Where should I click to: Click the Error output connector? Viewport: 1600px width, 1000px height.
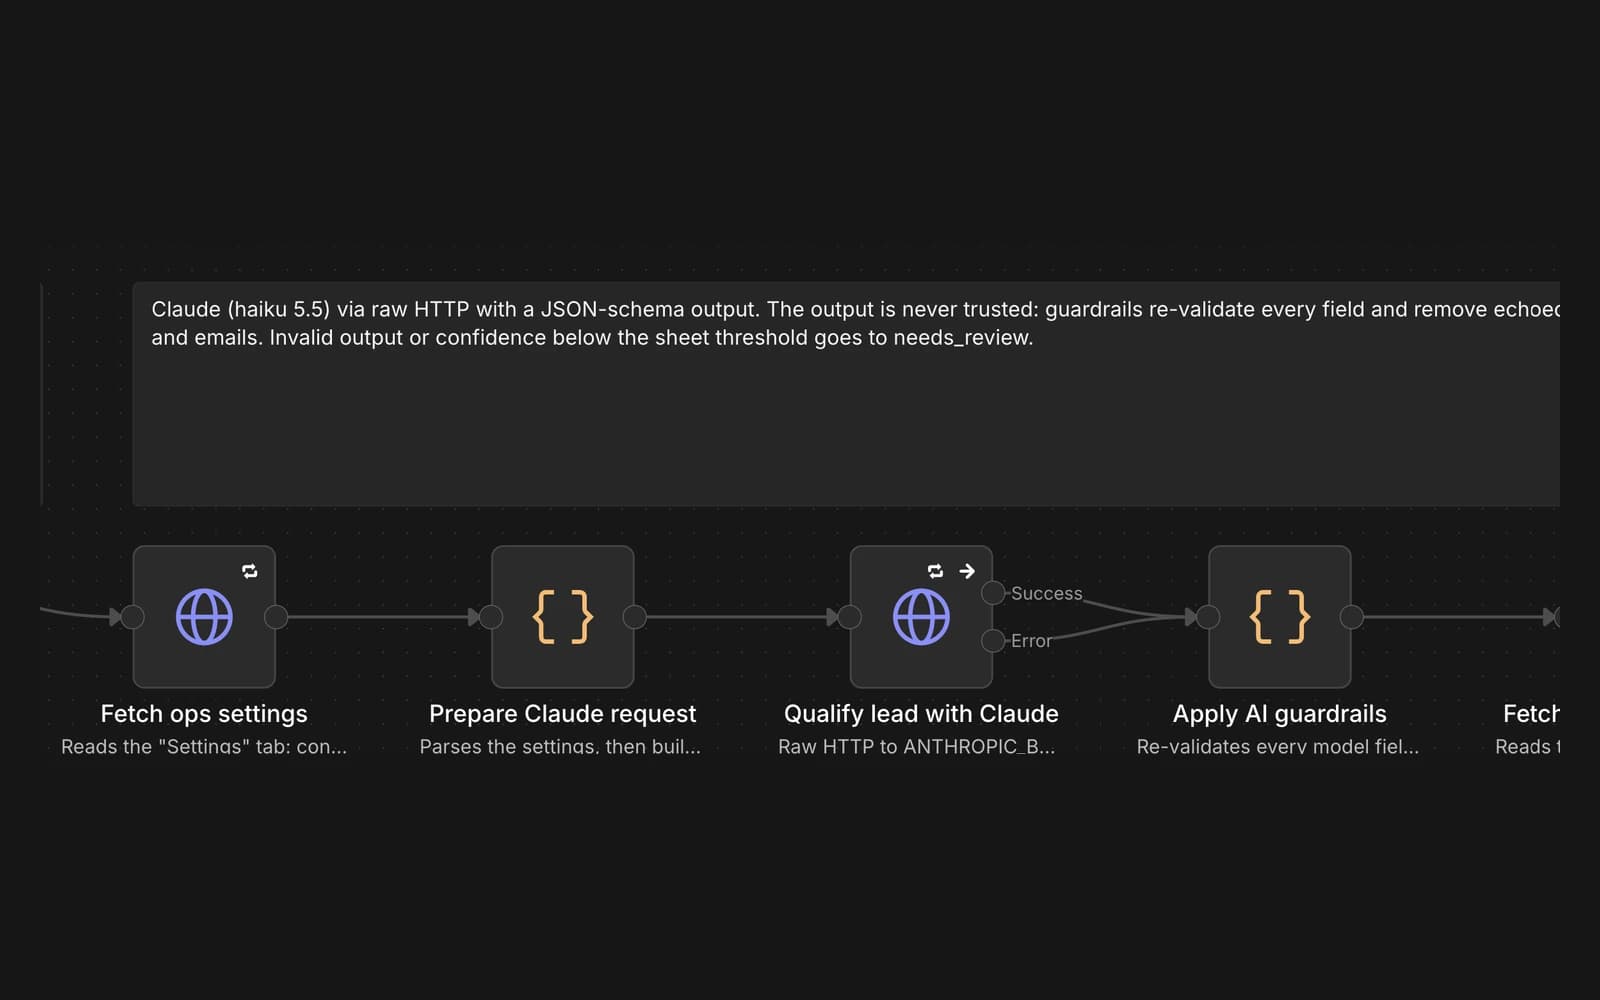tap(993, 641)
